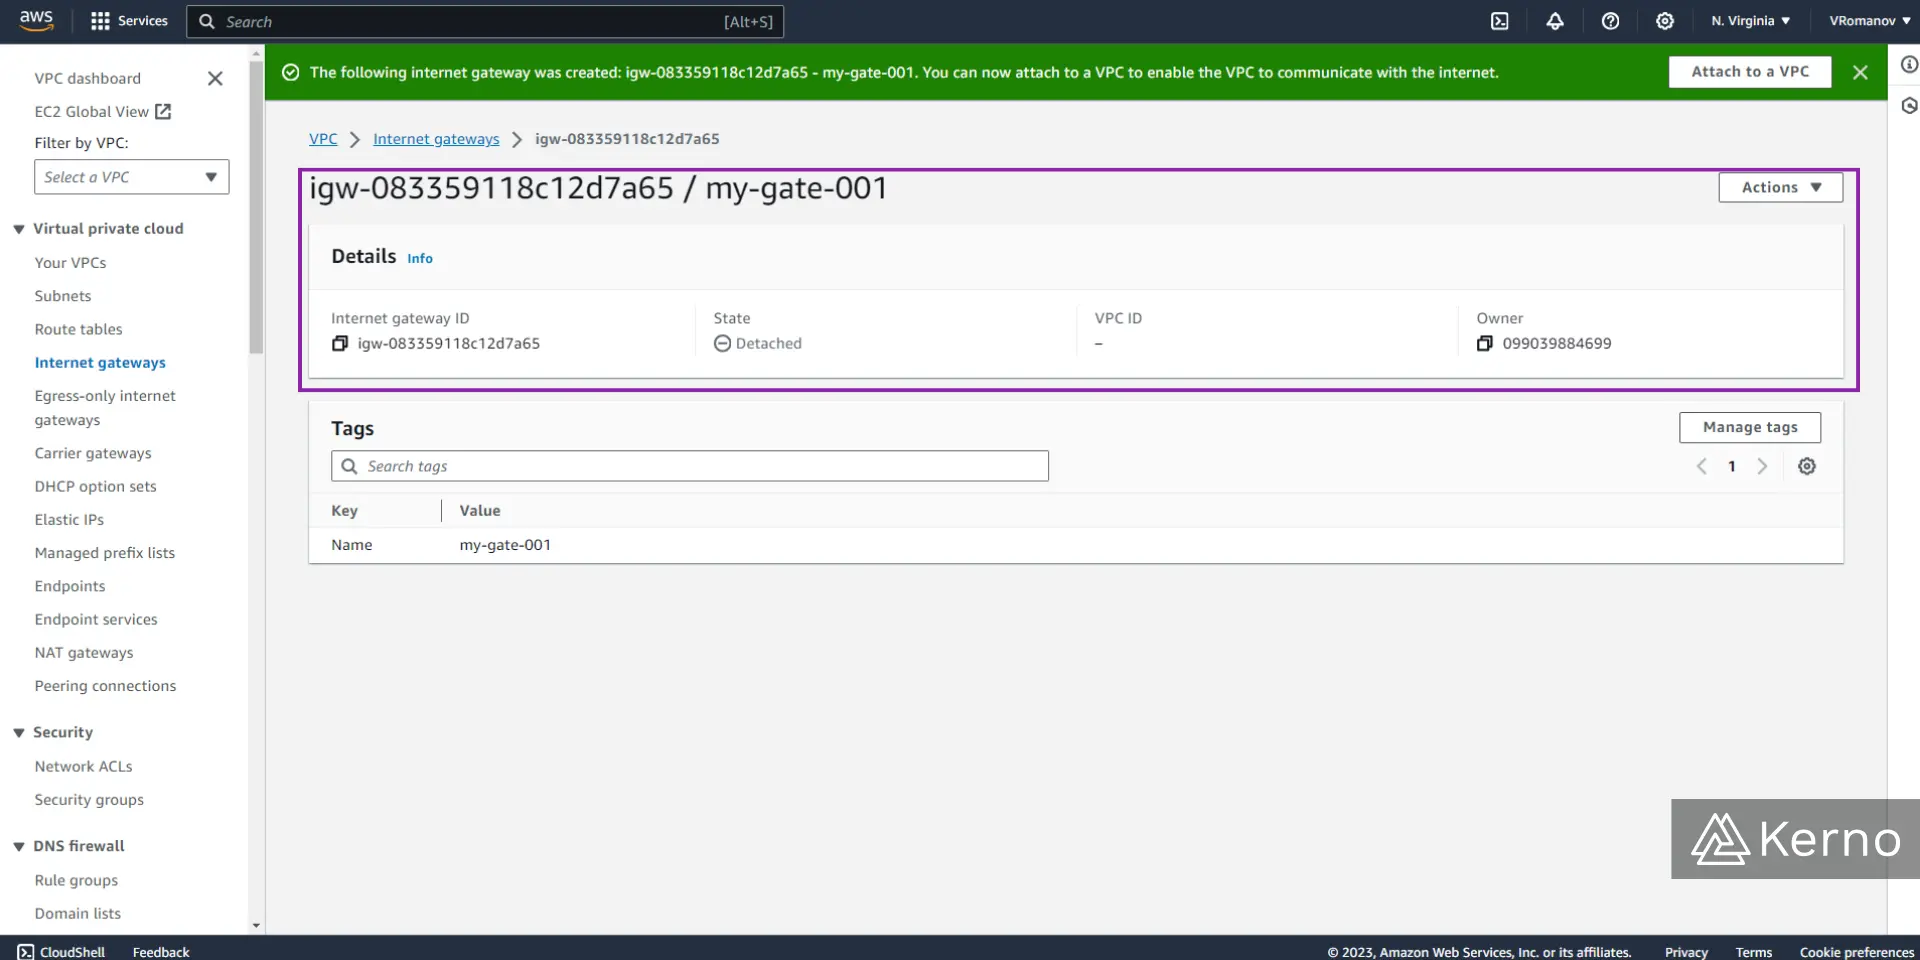Open Rule groups in sidebar
1920x960 pixels.
76,880
